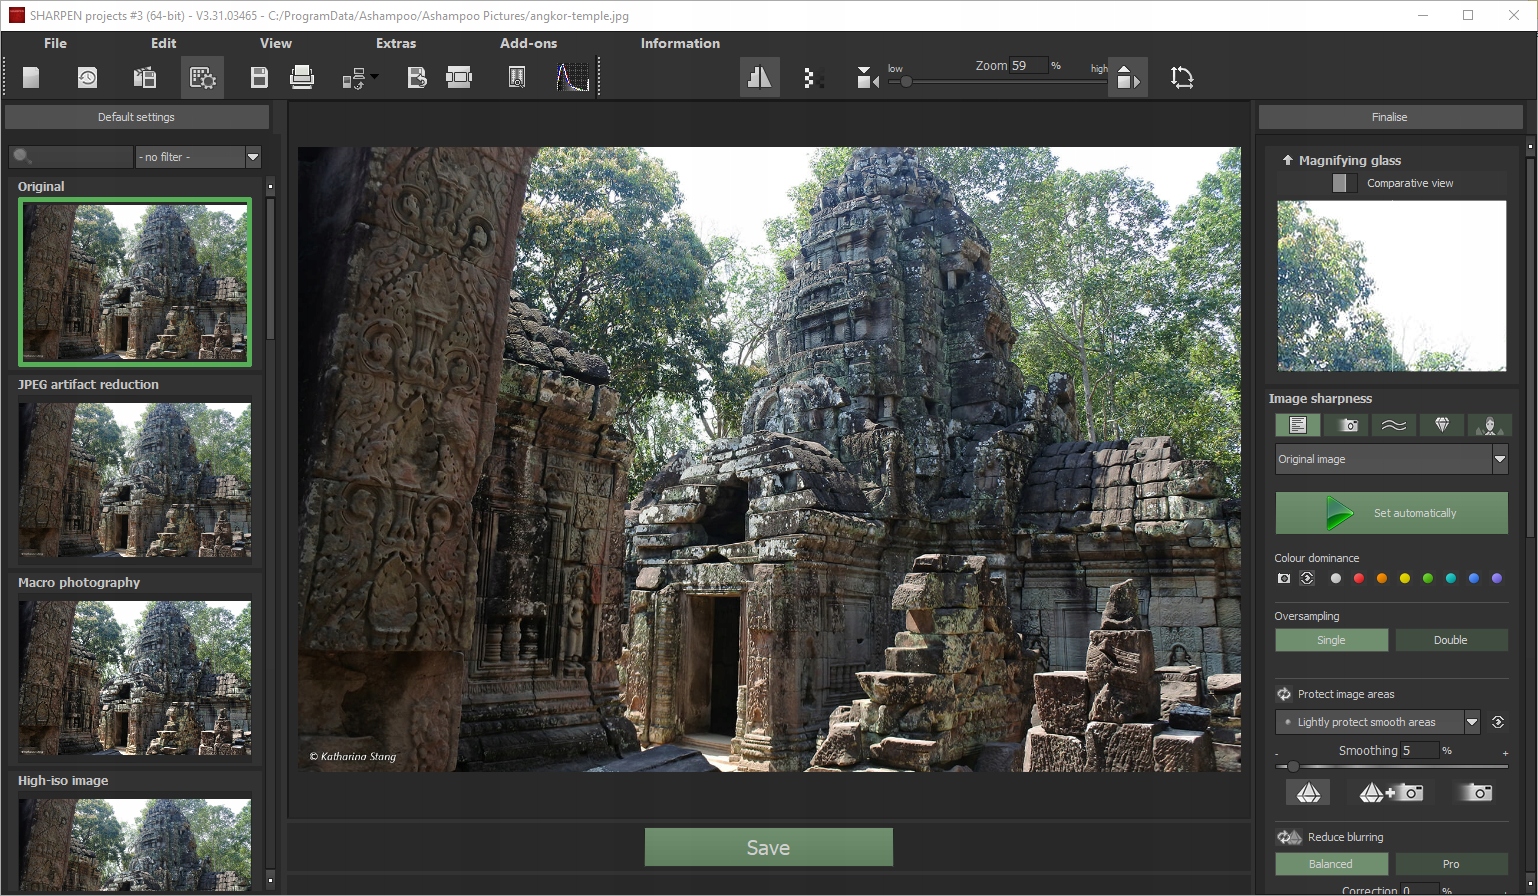The height and width of the screenshot is (896, 1538).
Task: Select the portrait sharpness mode icon
Action: click(1489, 425)
